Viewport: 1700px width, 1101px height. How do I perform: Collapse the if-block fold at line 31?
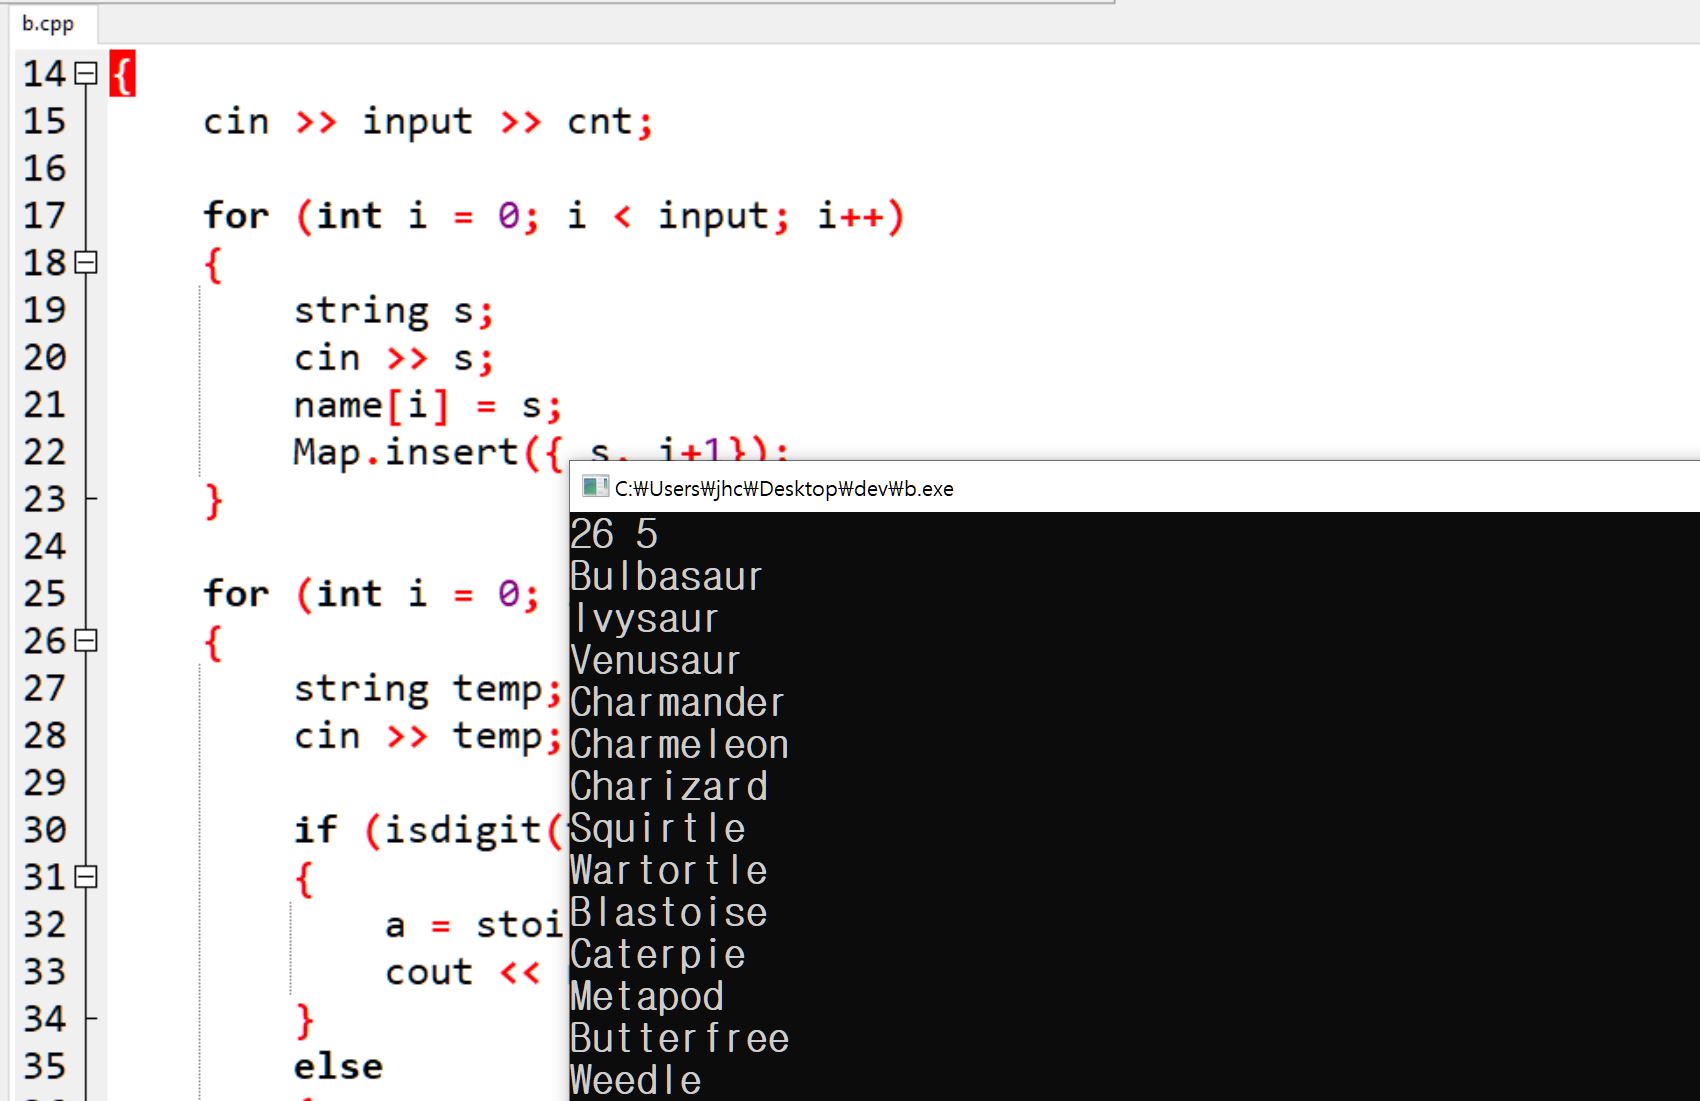coord(86,877)
